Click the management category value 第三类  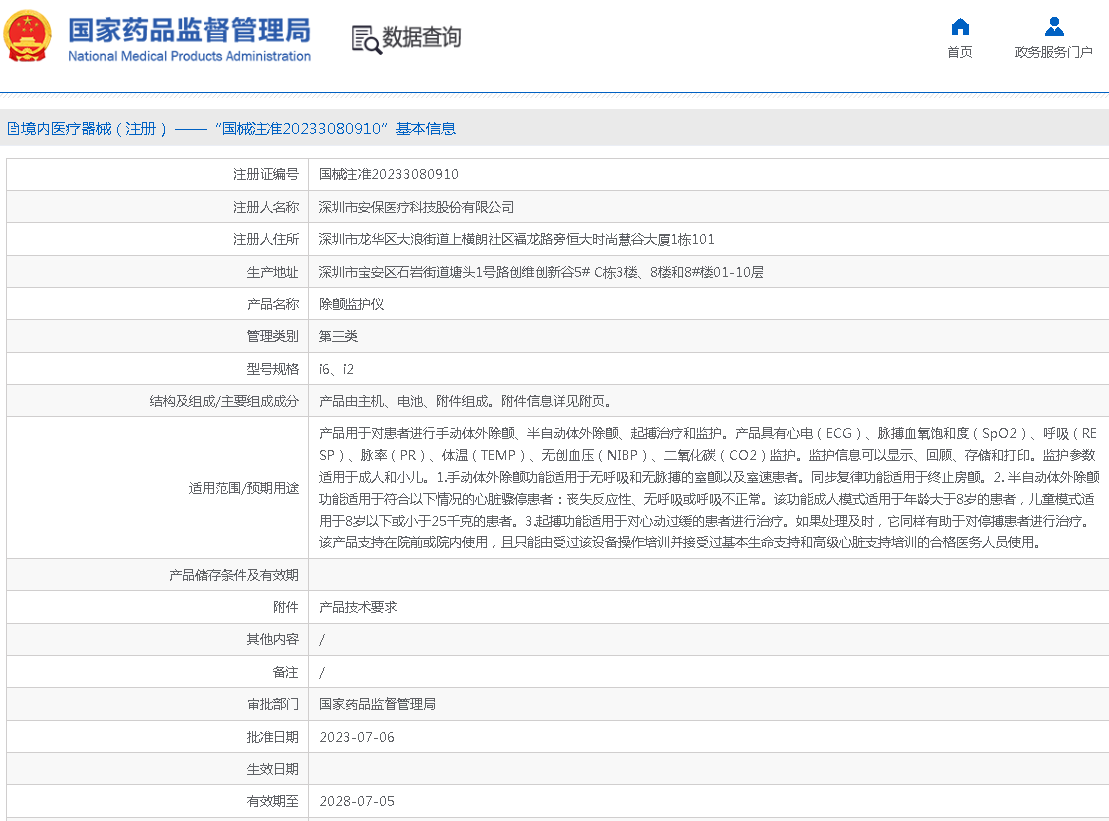(x=338, y=336)
